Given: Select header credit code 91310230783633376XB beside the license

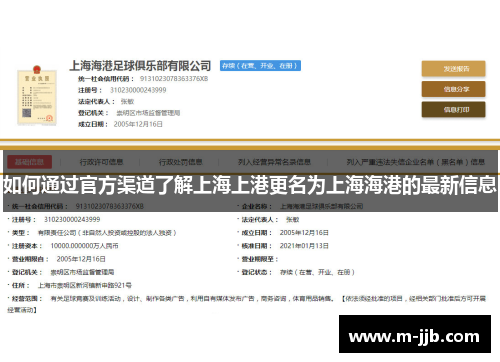Looking at the screenshot, I should click(174, 79).
